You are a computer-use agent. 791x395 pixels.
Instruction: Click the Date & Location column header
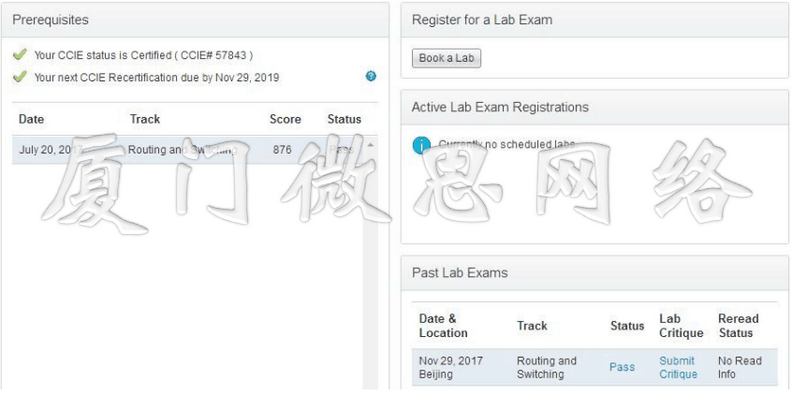[x=443, y=326]
